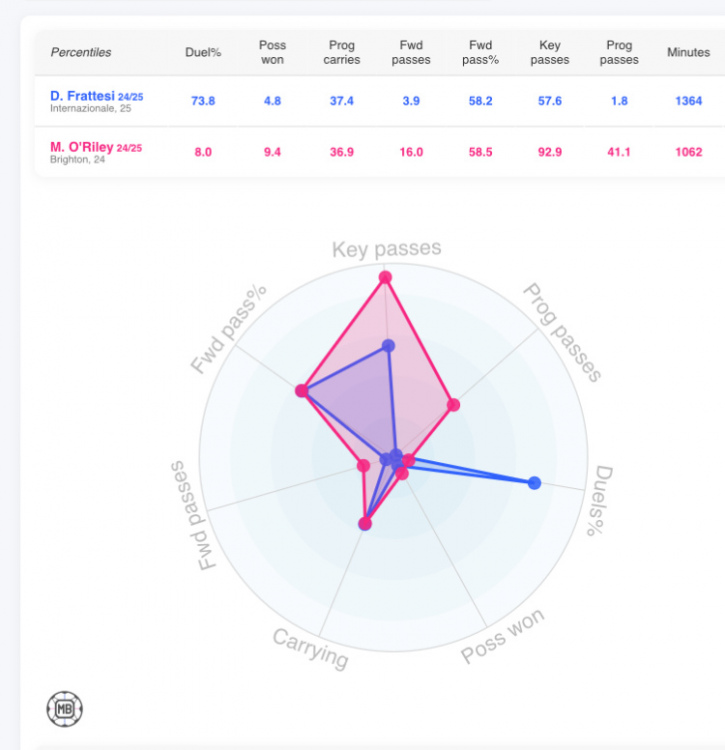Click the Duel% column header
725x750 pixels.
203,52
